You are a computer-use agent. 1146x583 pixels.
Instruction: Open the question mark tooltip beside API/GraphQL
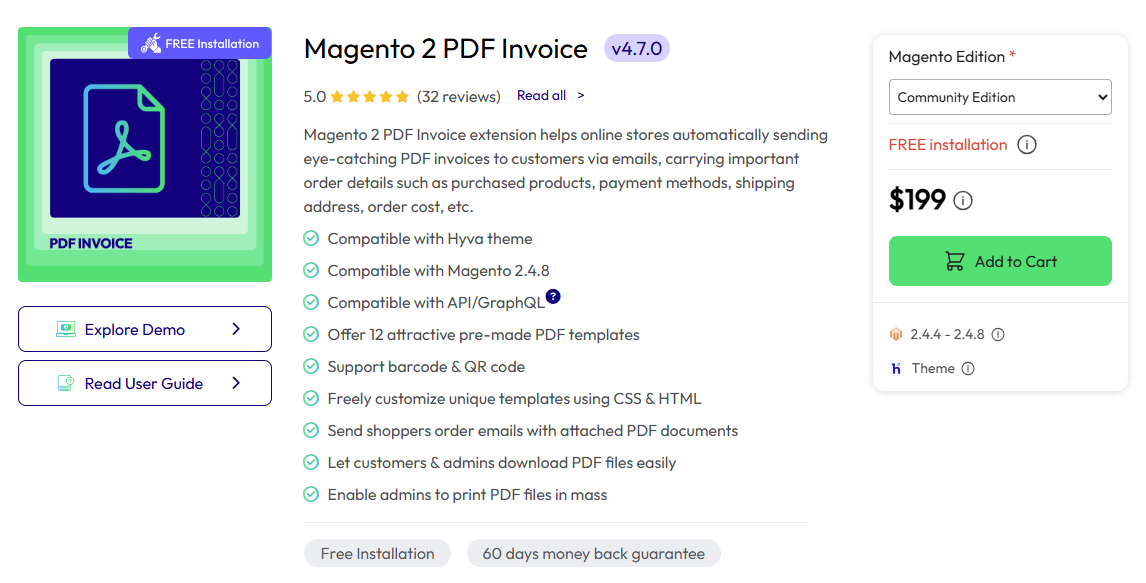(x=553, y=296)
